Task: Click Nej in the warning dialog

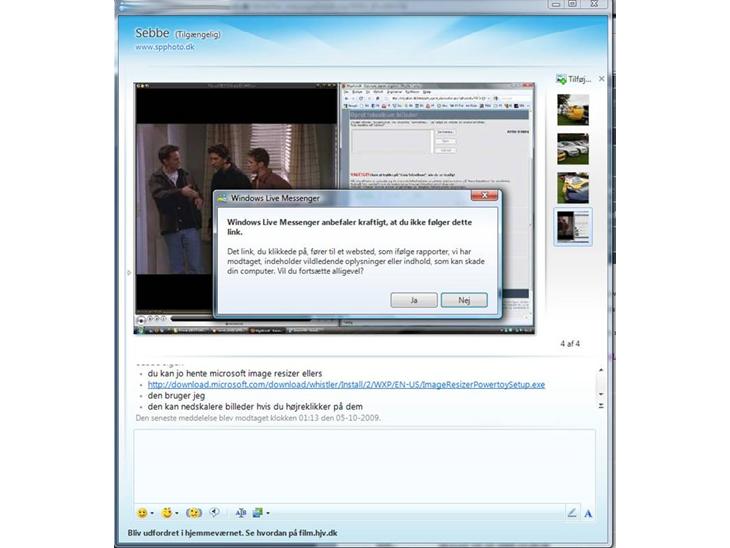Action: [464, 300]
